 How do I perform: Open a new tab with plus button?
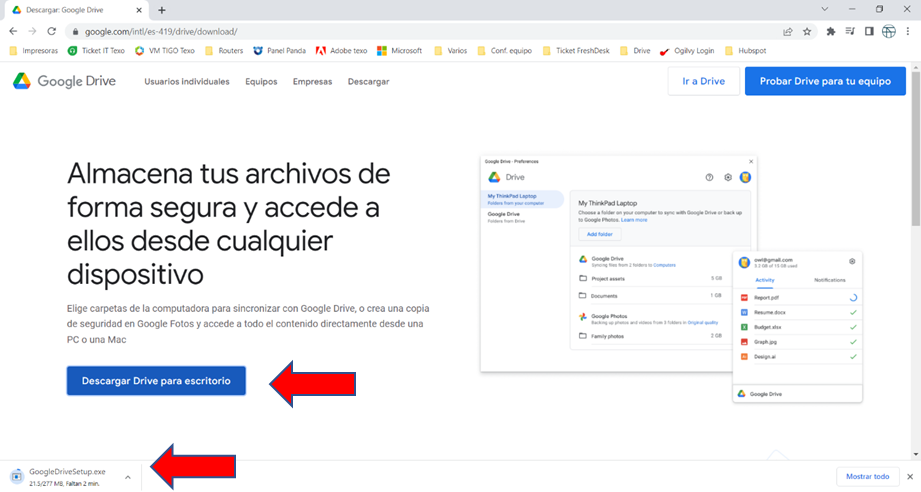162,10
